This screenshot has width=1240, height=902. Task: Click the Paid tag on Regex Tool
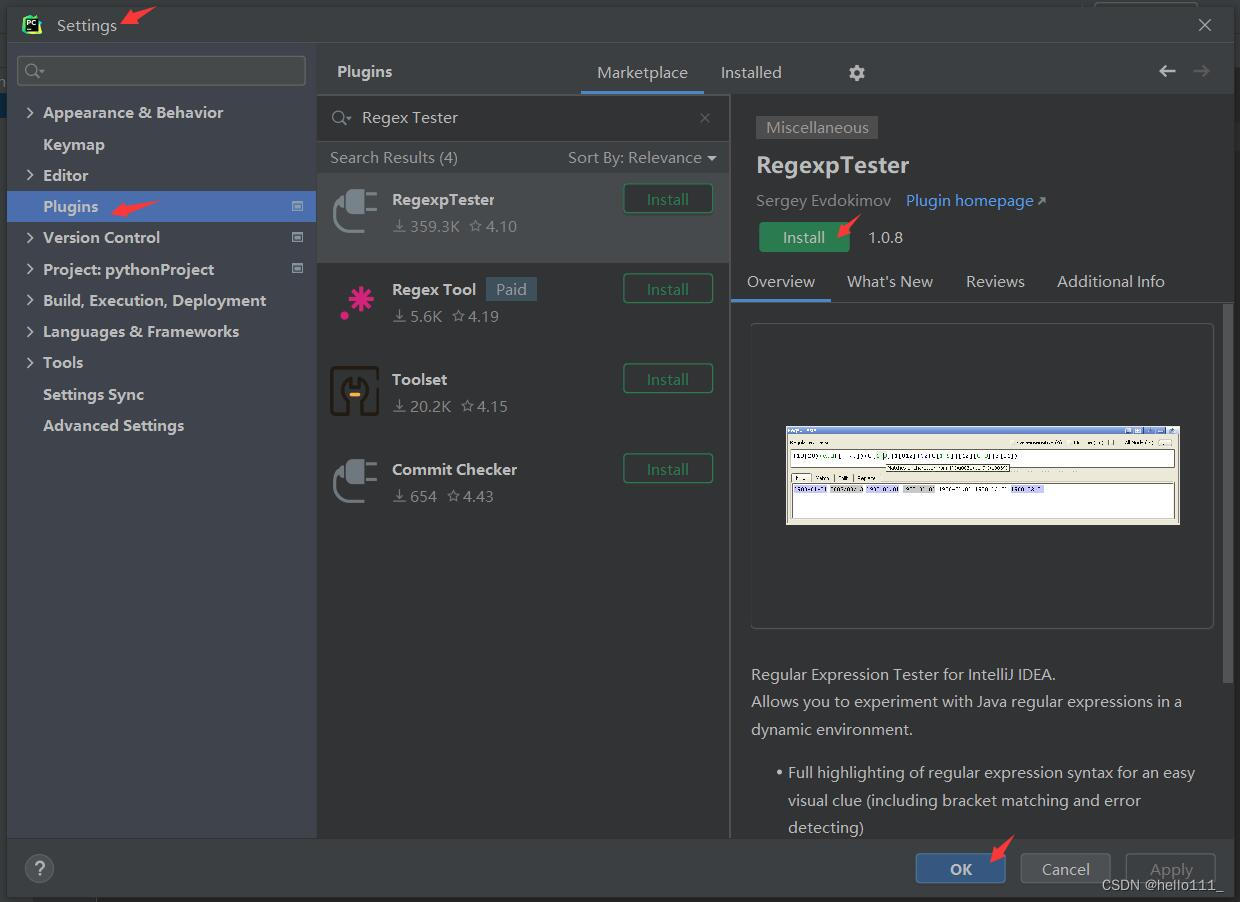point(511,289)
